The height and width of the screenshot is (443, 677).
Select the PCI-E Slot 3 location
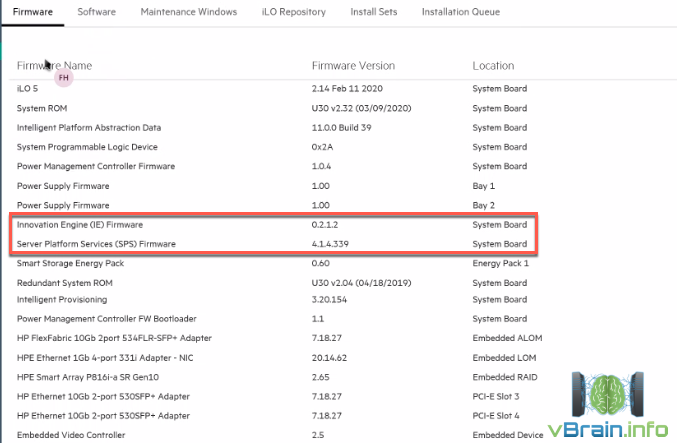point(496,396)
